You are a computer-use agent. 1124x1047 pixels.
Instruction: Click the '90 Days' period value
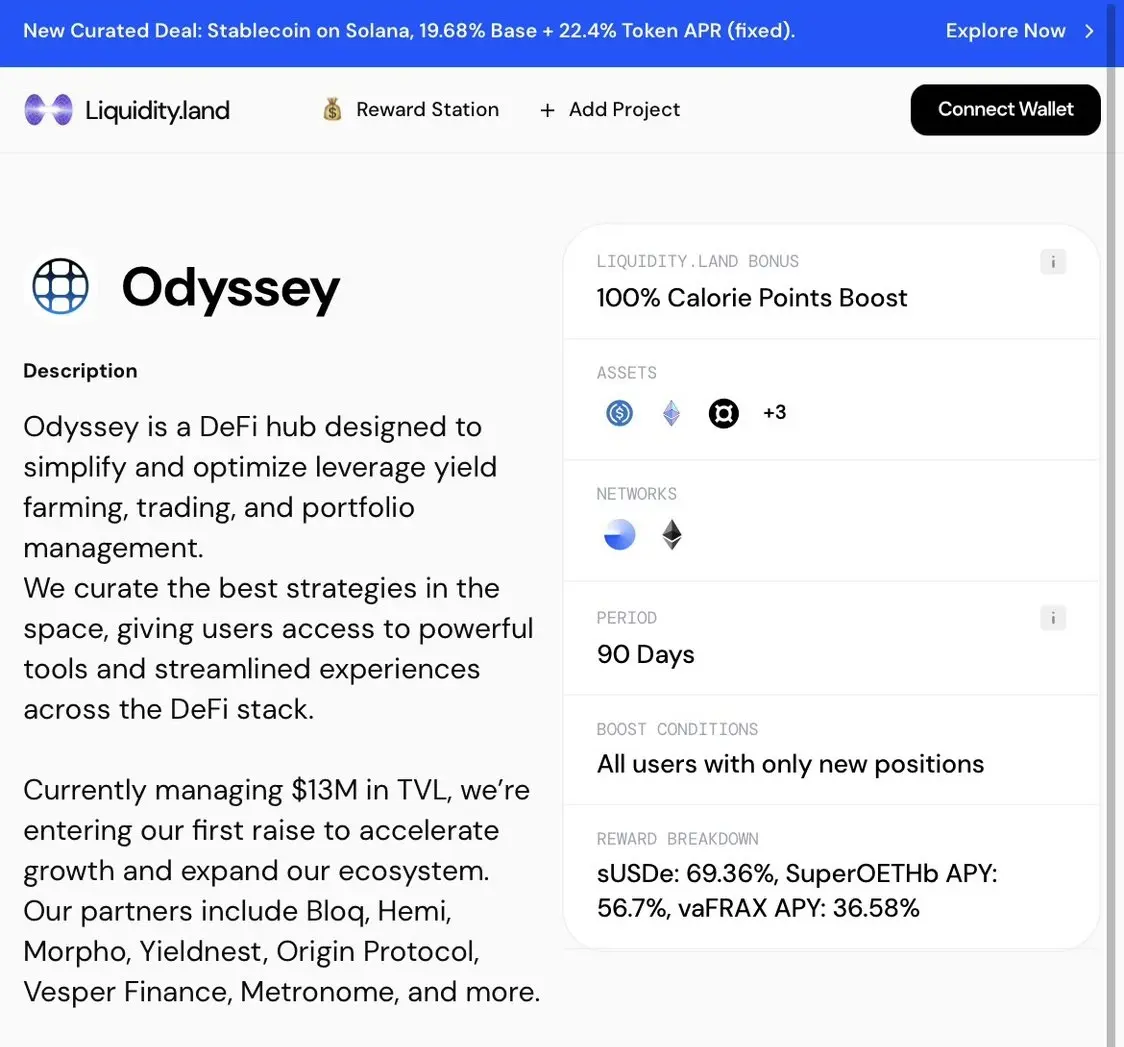coord(645,654)
